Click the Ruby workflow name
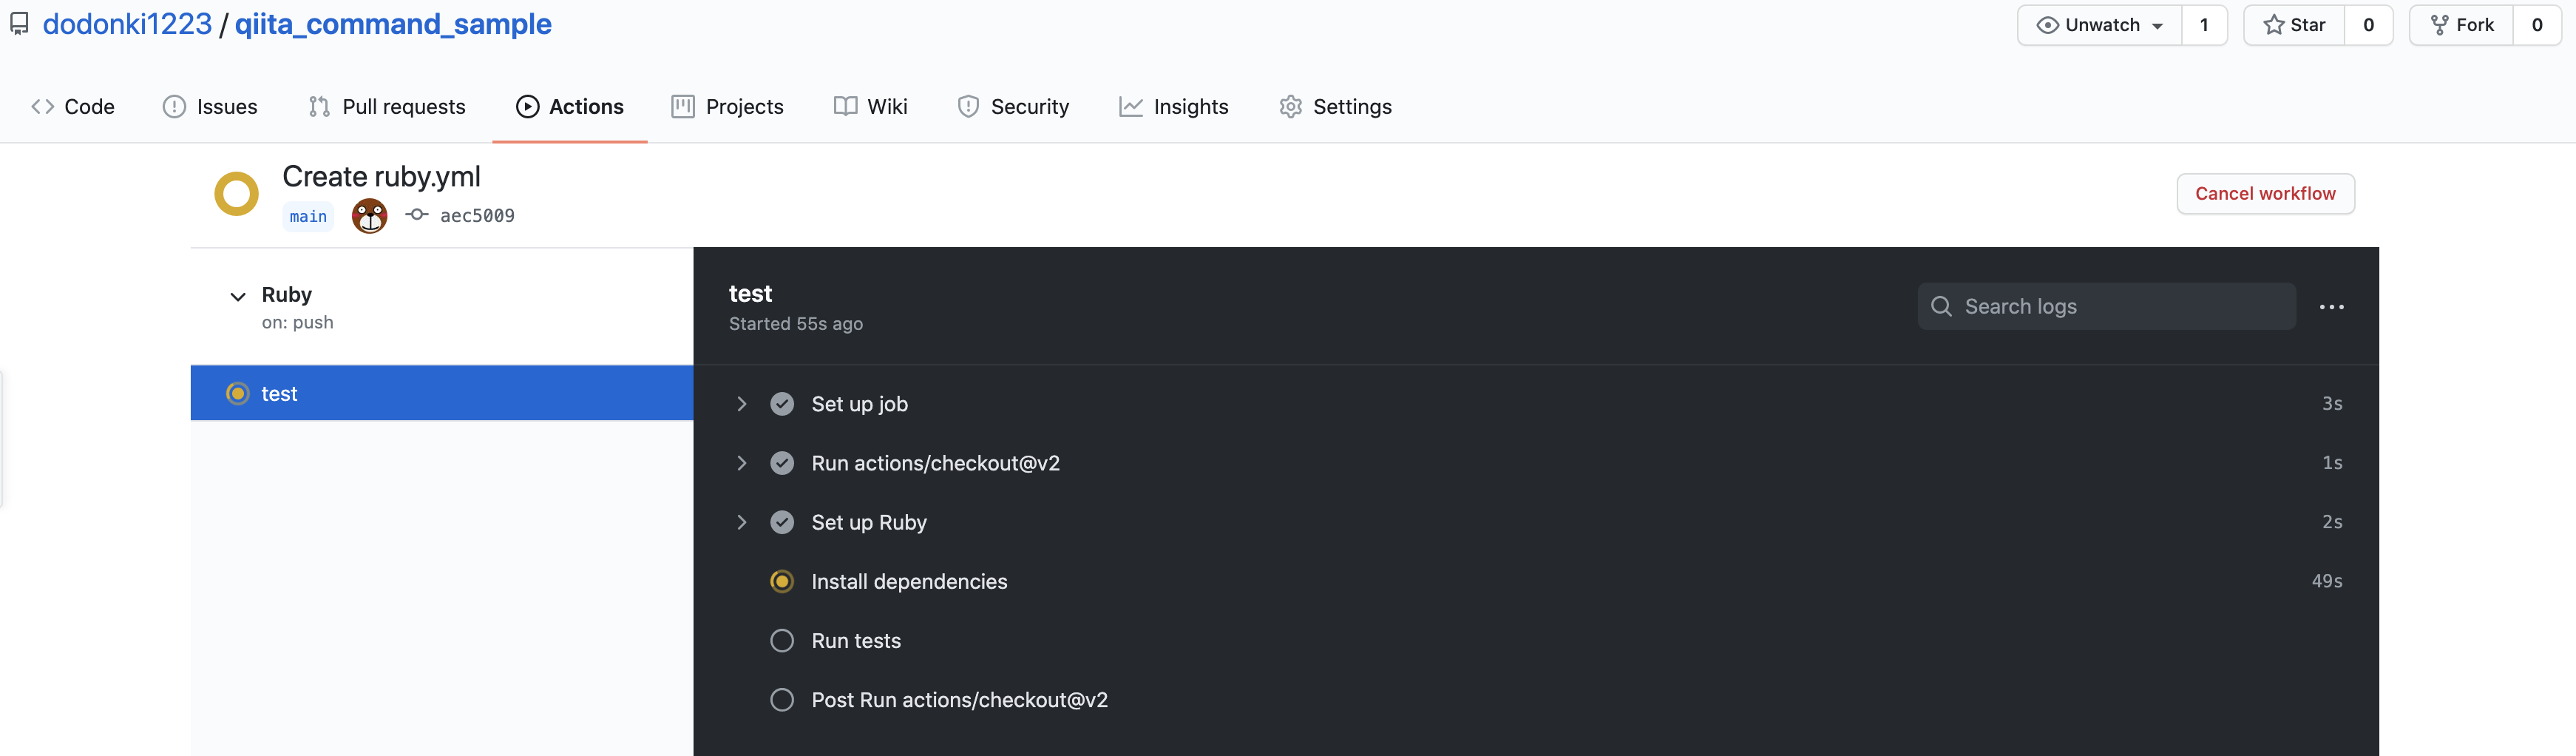 [287, 295]
